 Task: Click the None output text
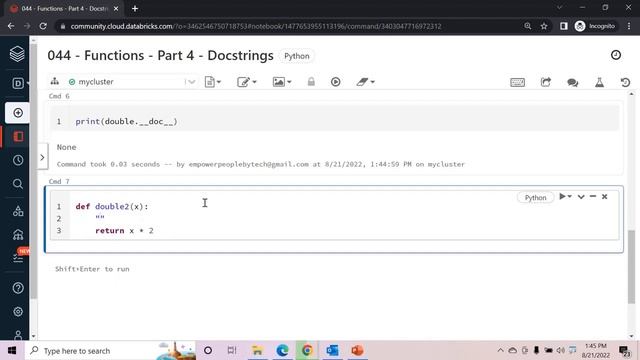click(67, 147)
